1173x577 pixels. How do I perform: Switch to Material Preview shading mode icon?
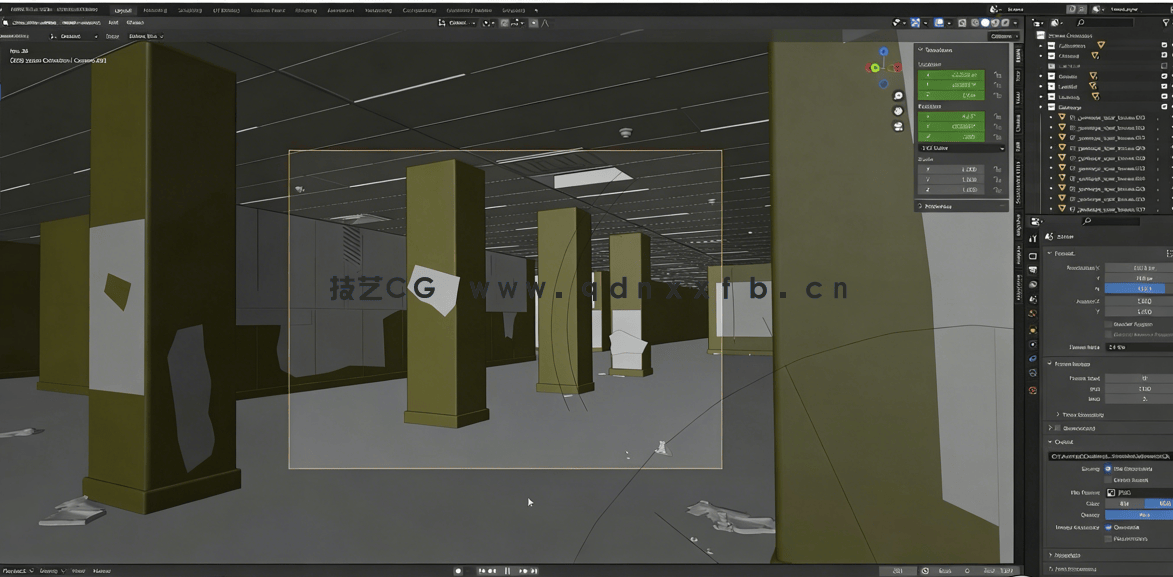(x=995, y=22)
